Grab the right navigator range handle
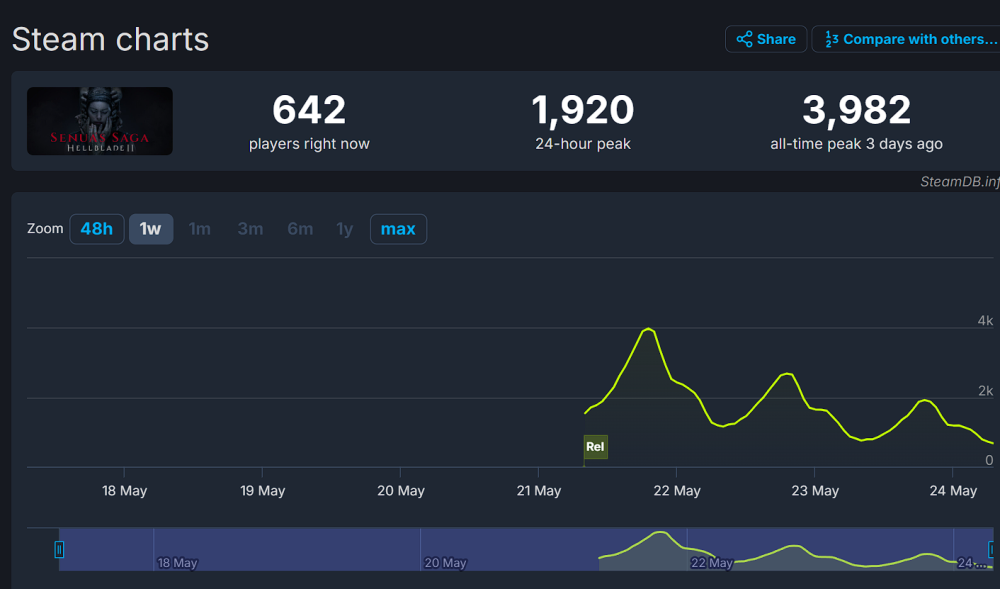This screenshot has height=589, width=1000. pyautogui.click(x=992, y=549)
